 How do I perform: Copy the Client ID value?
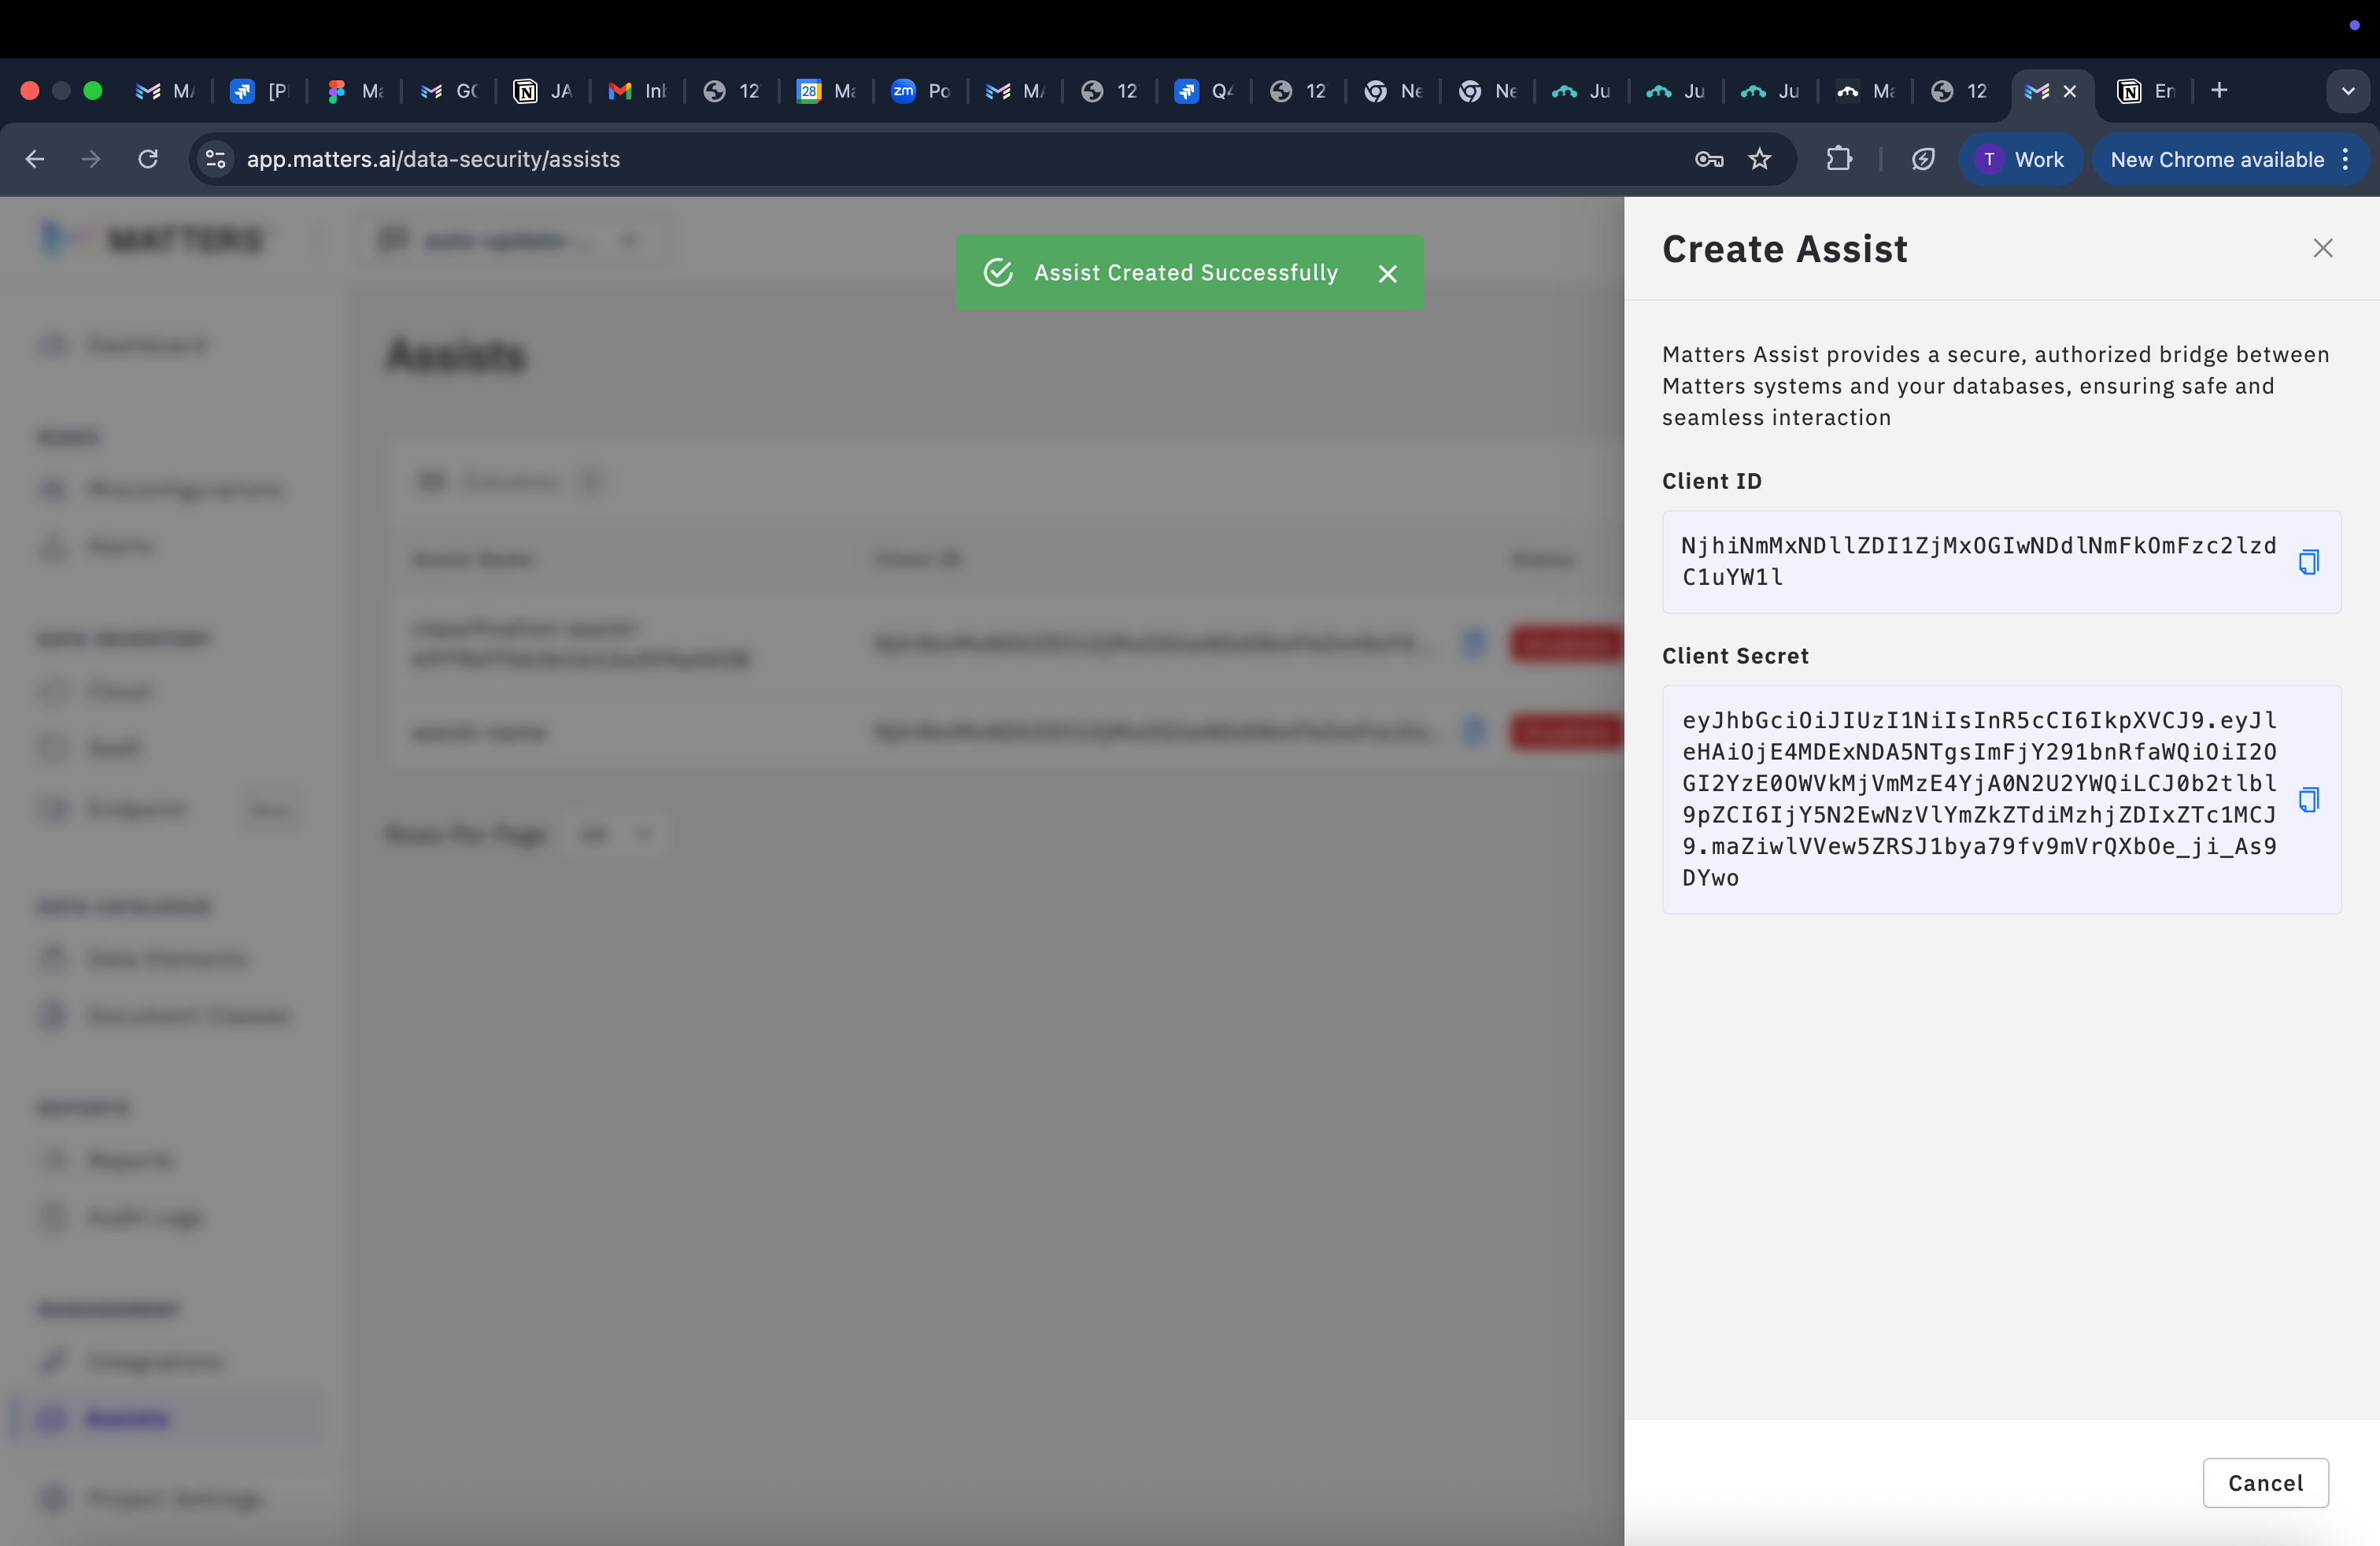coord(2308,562)
